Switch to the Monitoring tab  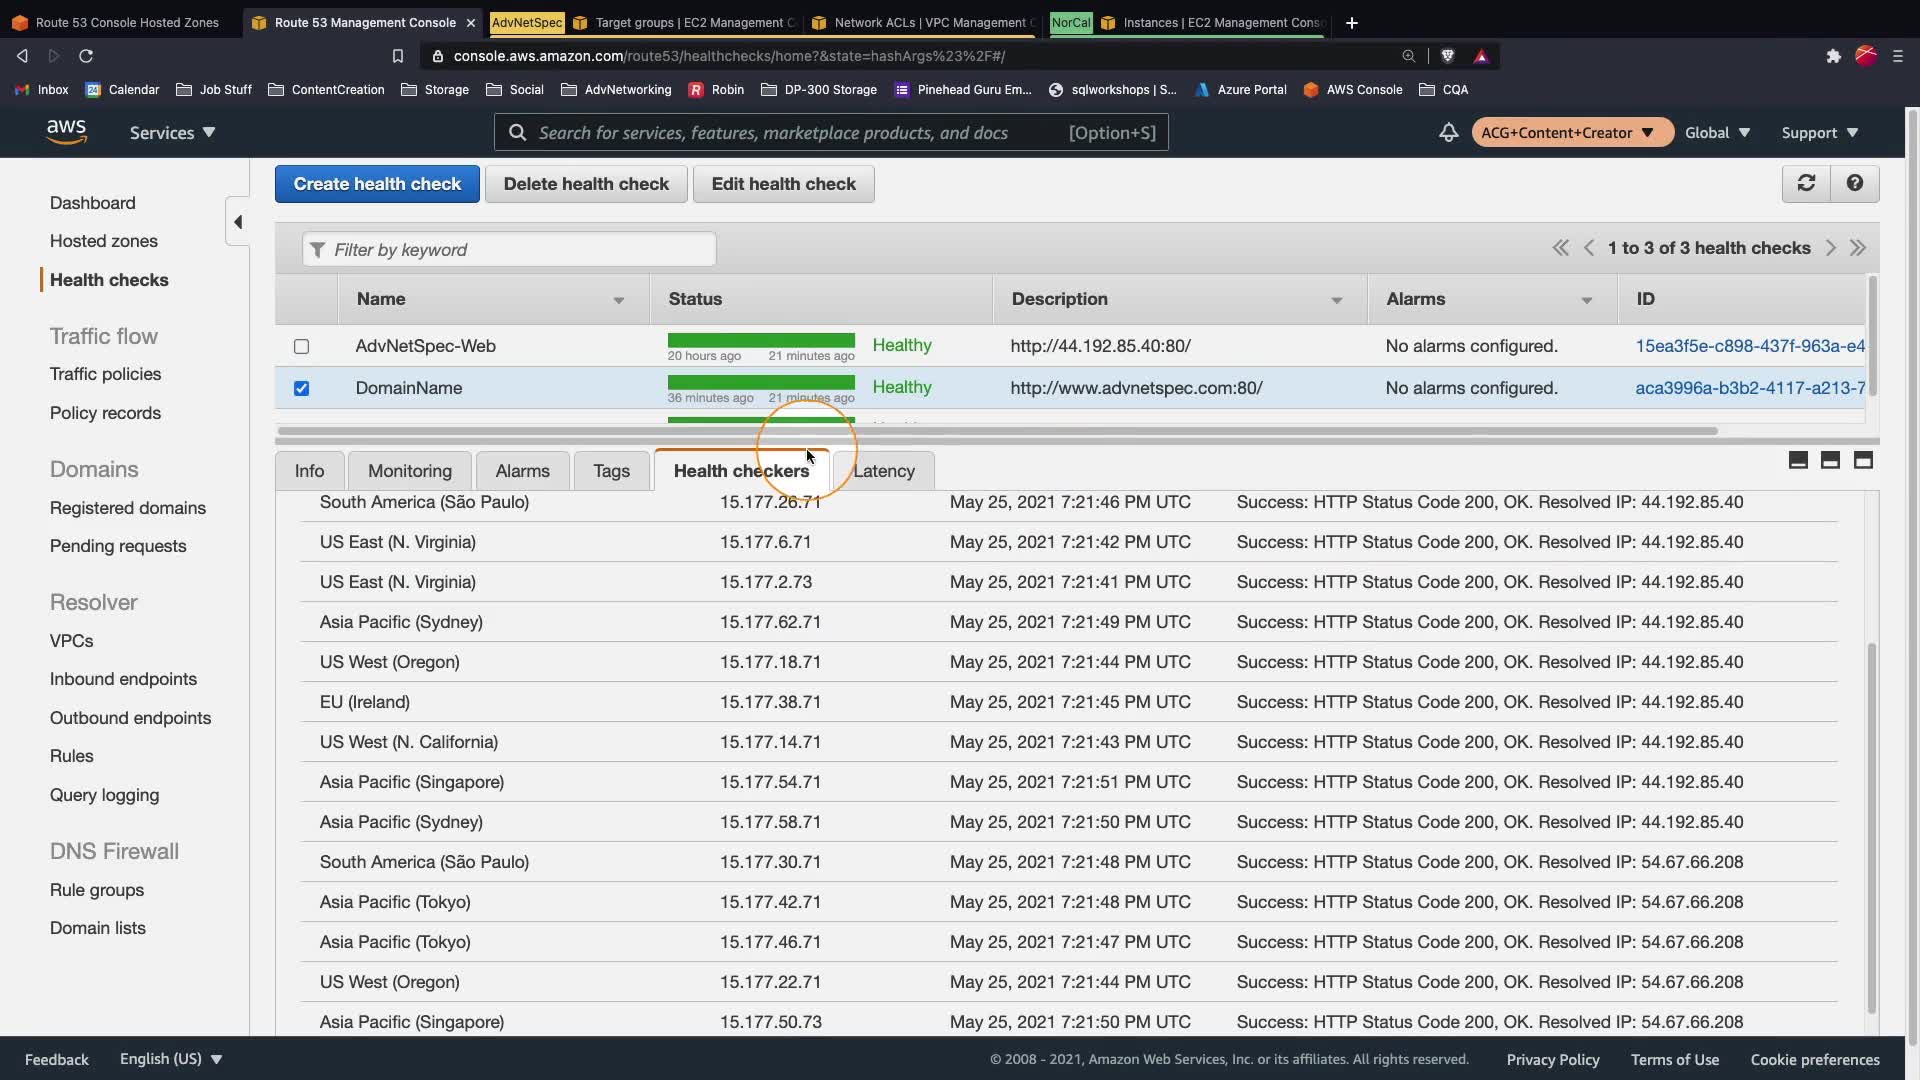[409, 471]
